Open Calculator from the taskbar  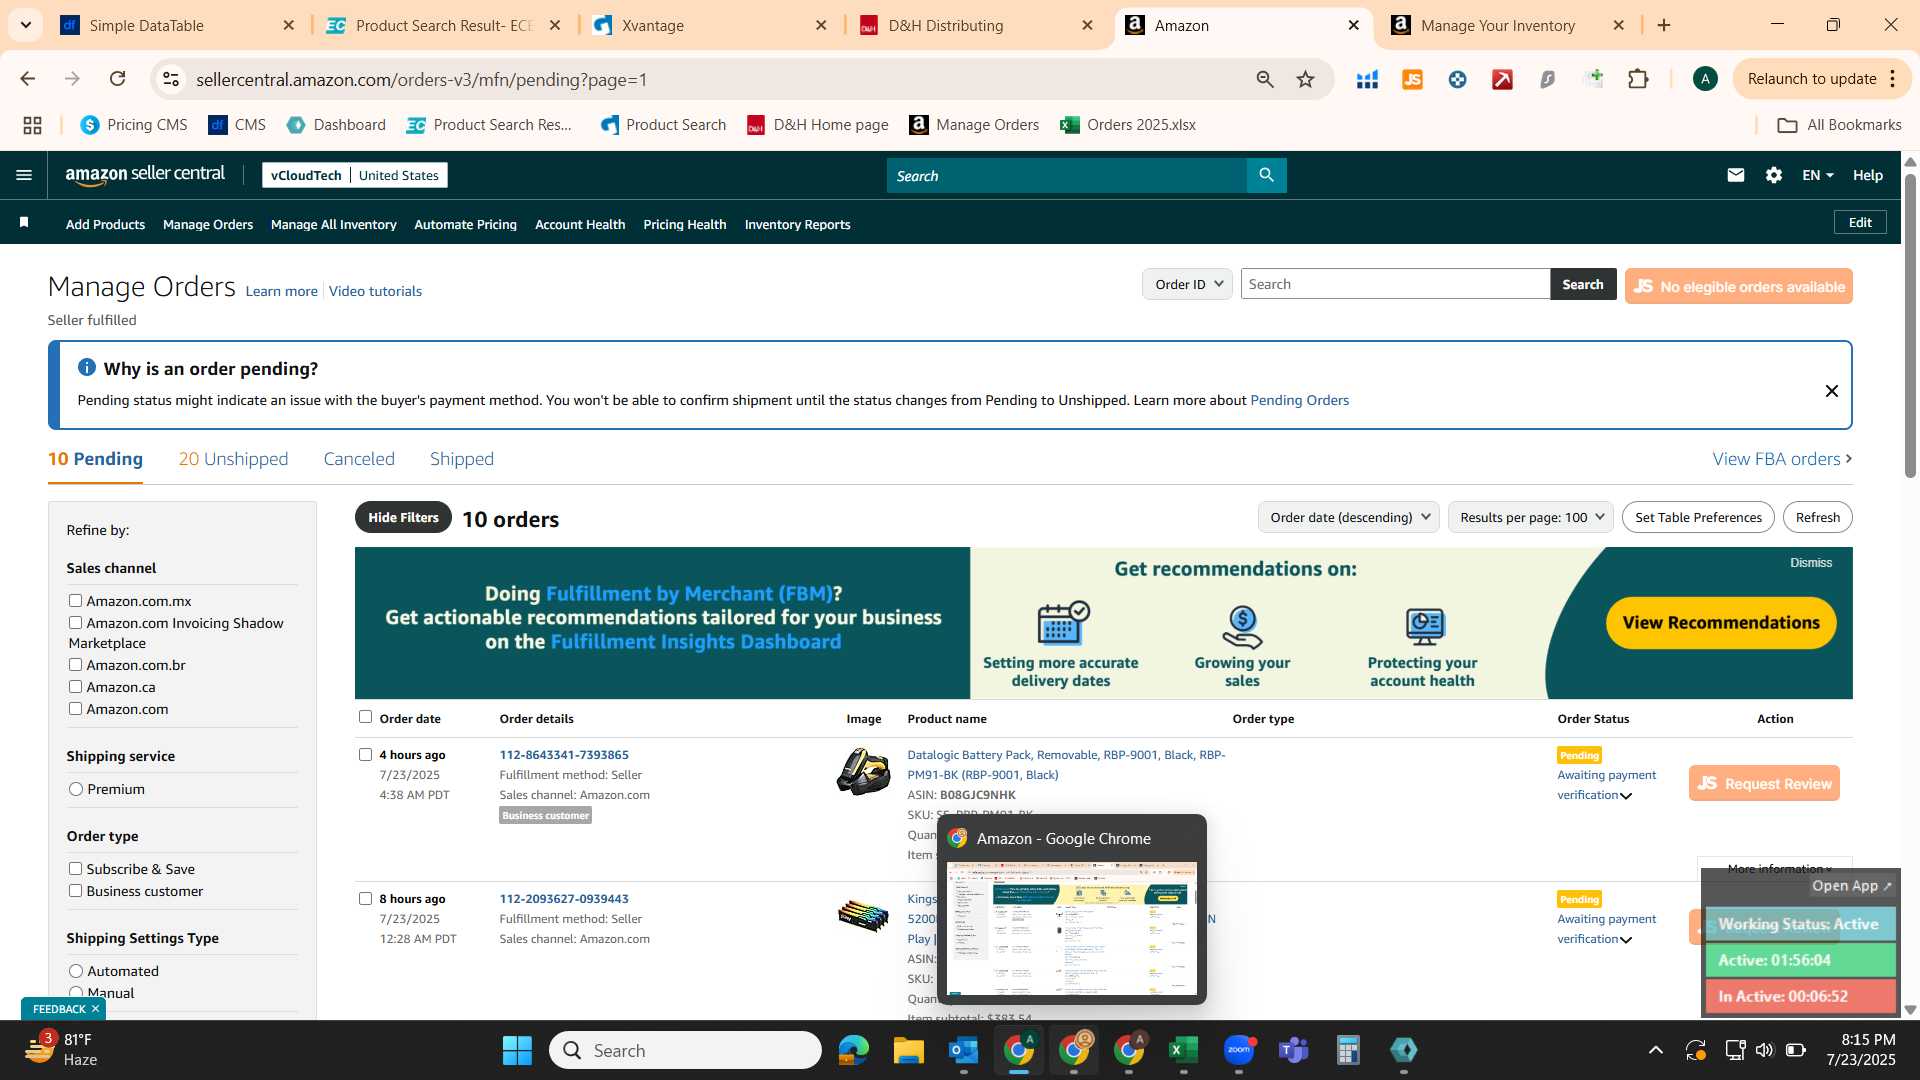coord(1348,1050)
